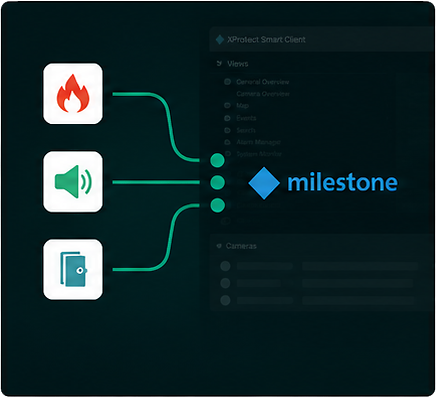Click the teal door access icon

(73, 269)
